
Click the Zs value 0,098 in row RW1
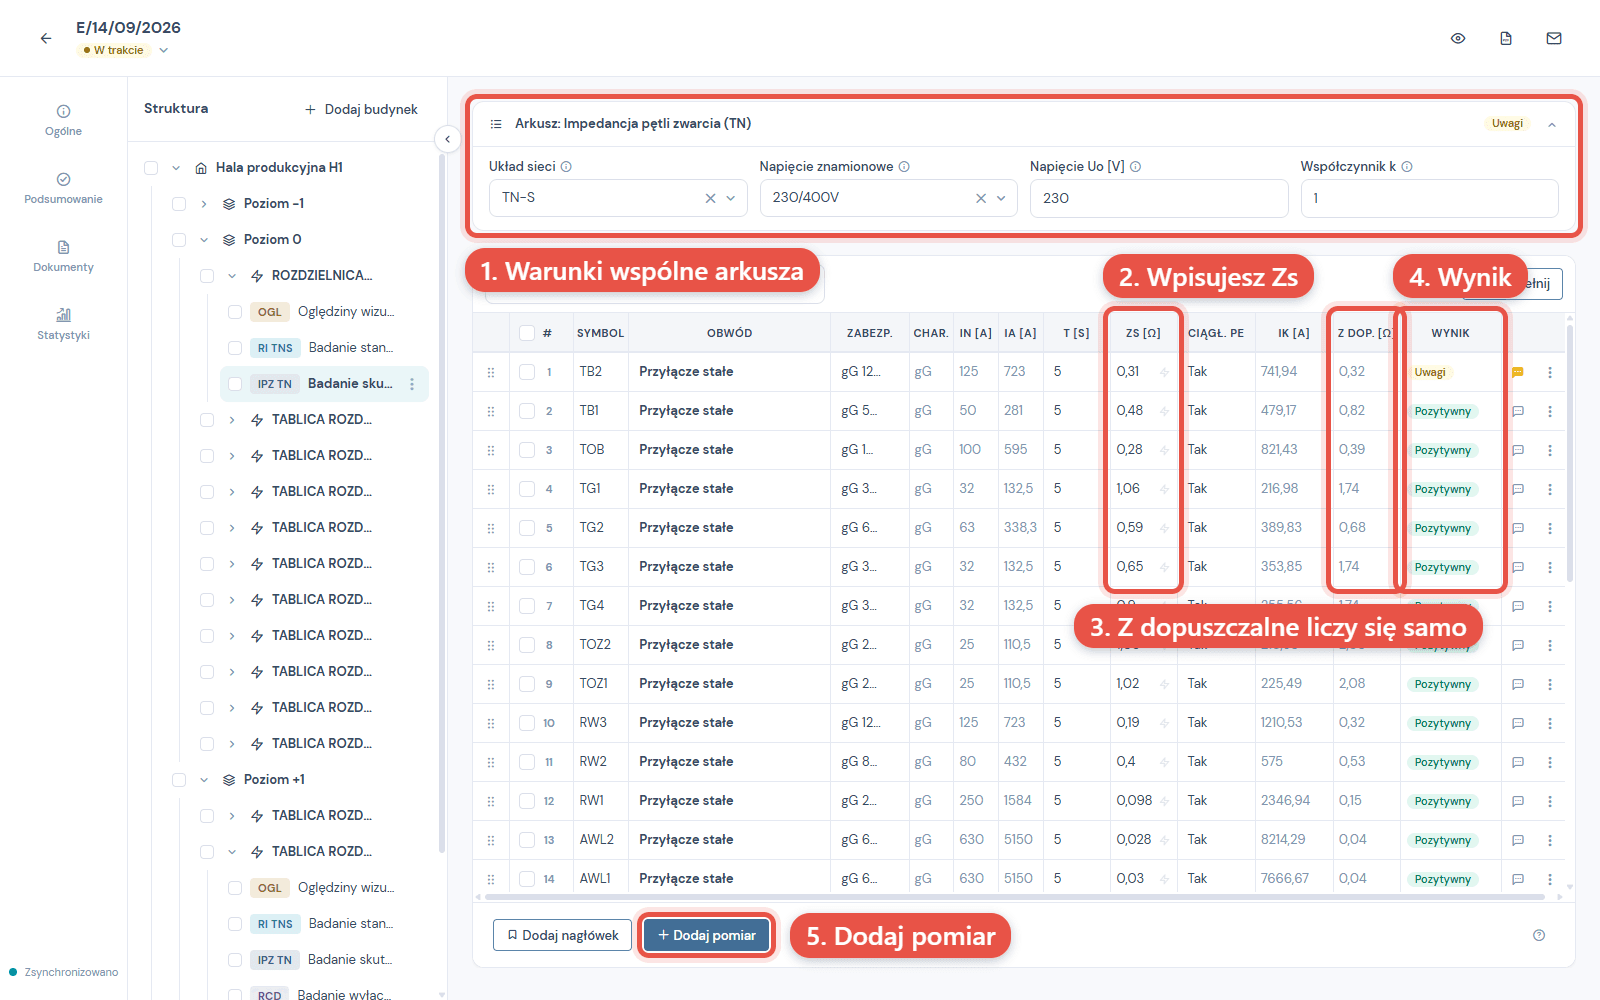point(1134,801)
